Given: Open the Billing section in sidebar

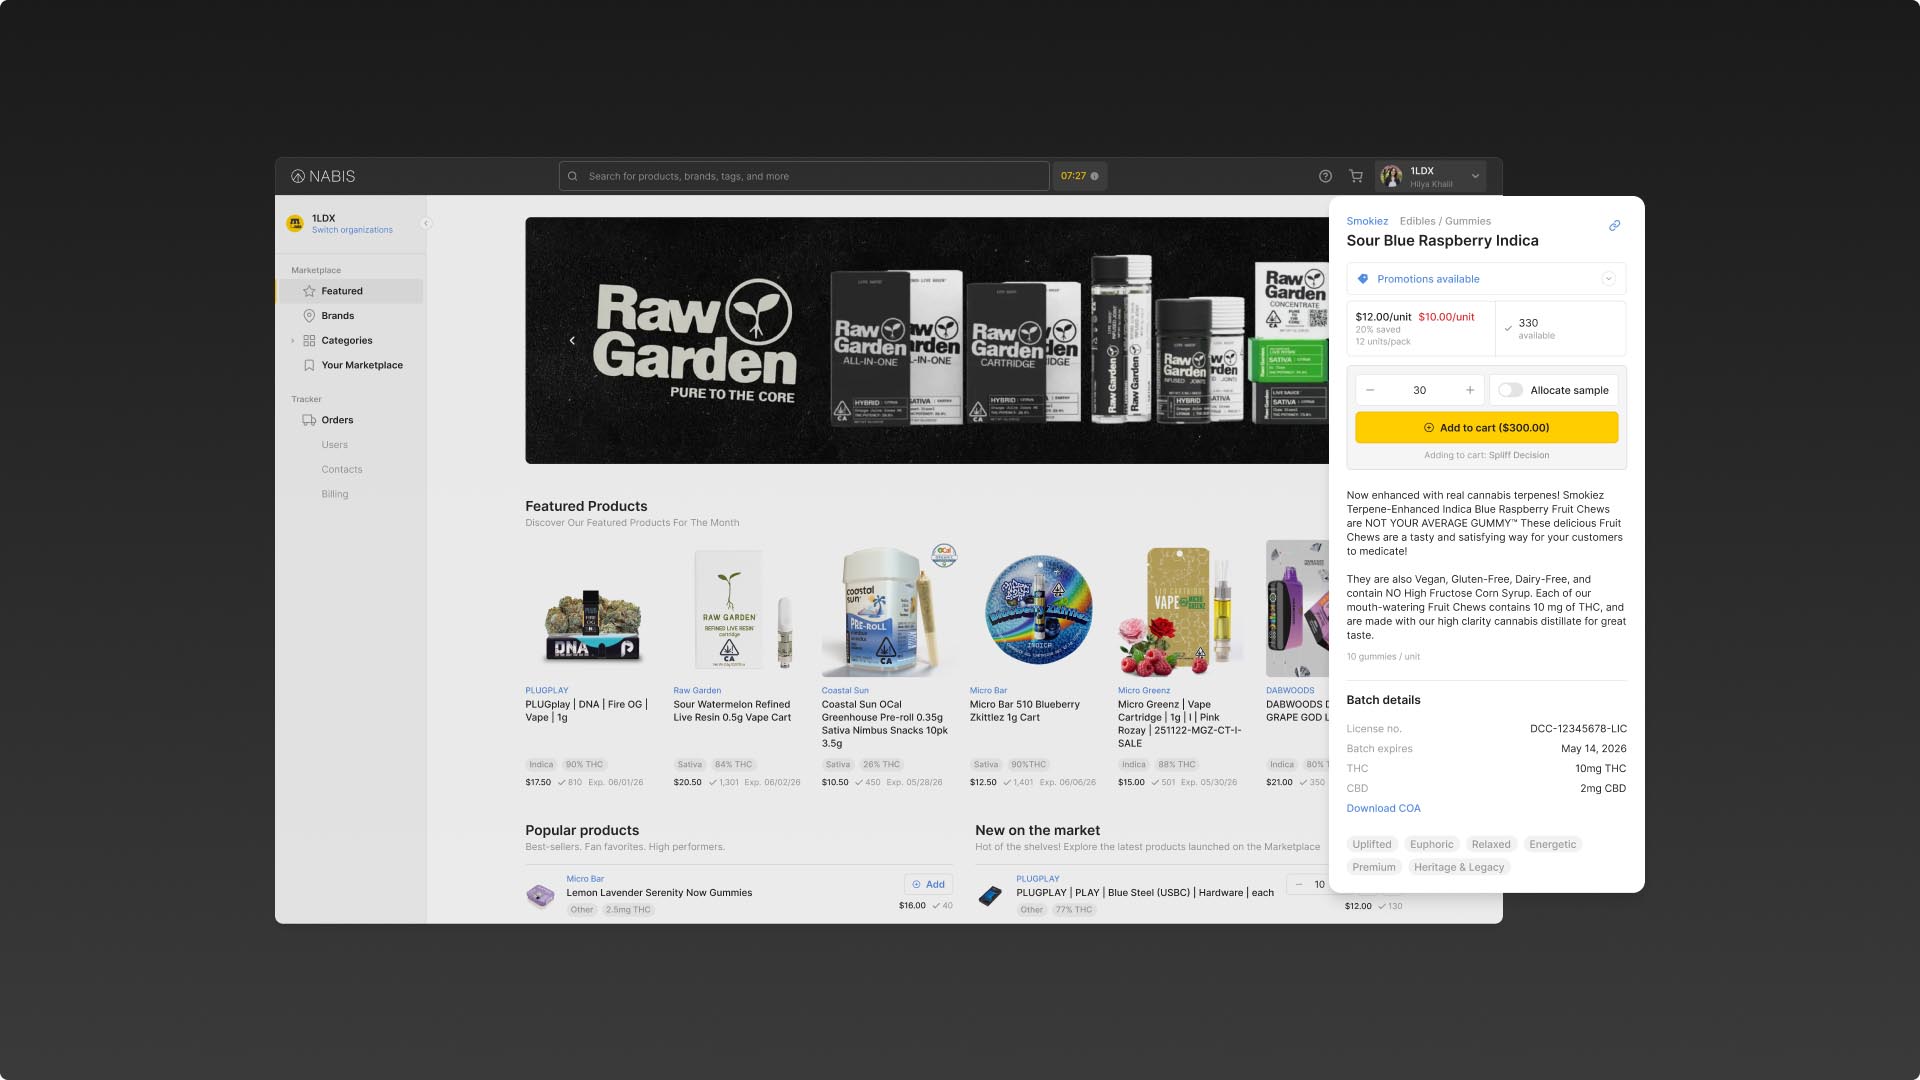Looking at the screenshot, I should [334, 493].
